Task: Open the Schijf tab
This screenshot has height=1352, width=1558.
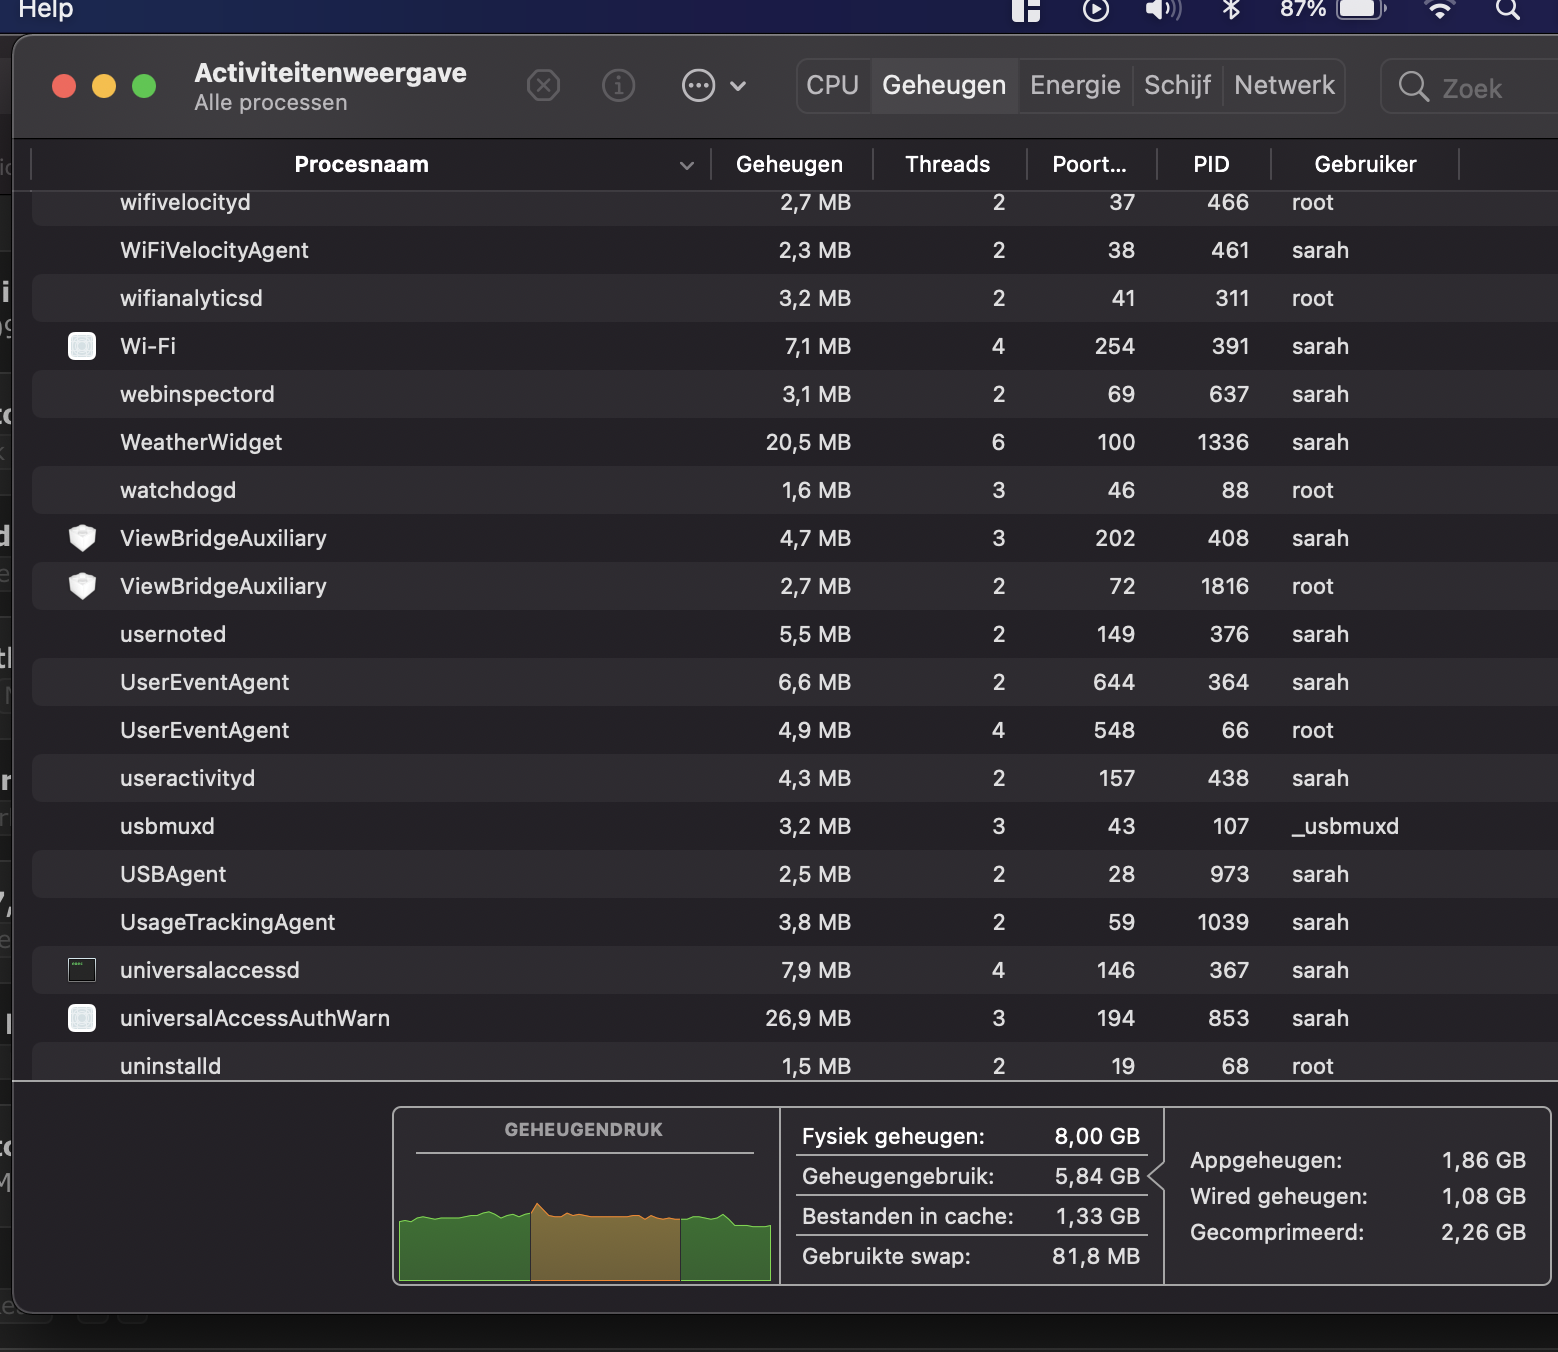Action: tap(1177, 86)
